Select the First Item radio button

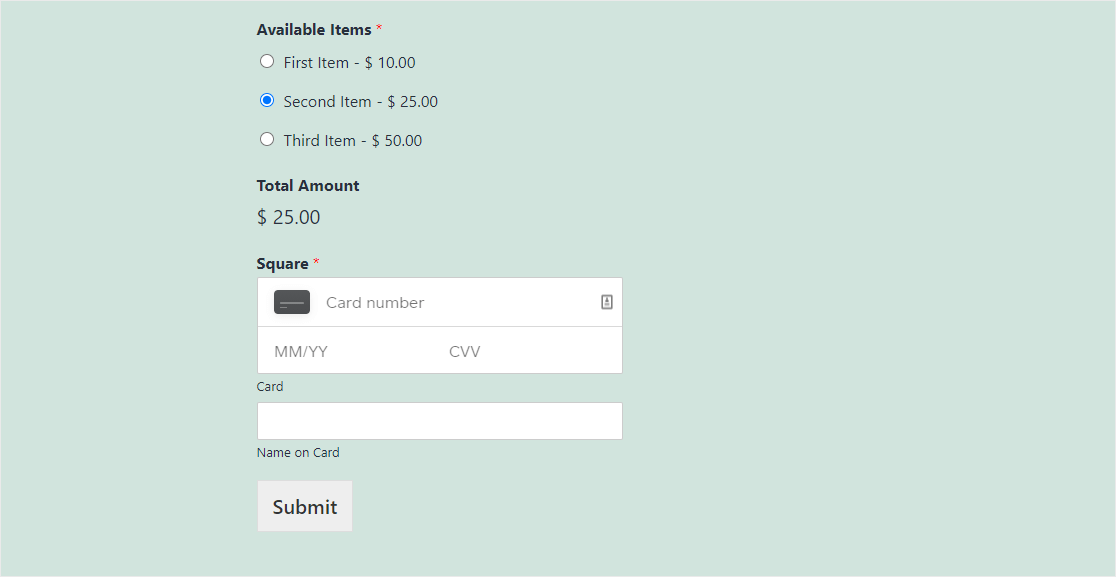(267, 61)
